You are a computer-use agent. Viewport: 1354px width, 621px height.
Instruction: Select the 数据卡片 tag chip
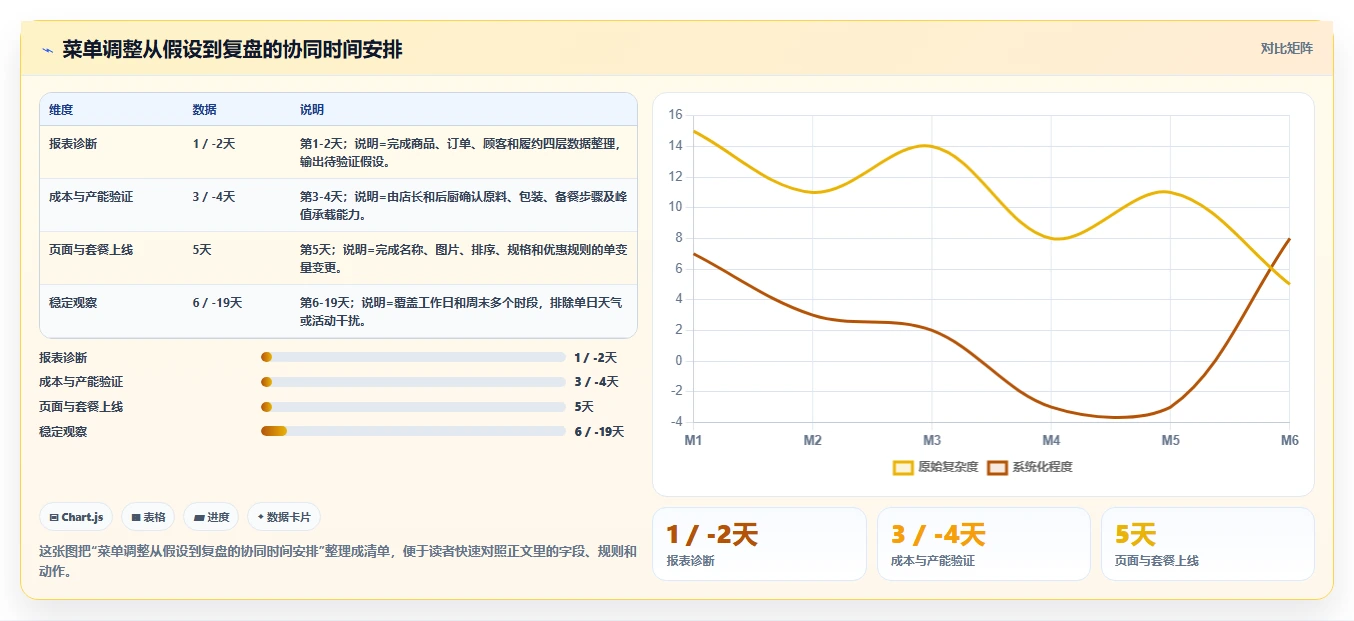(x=284, y=517)
